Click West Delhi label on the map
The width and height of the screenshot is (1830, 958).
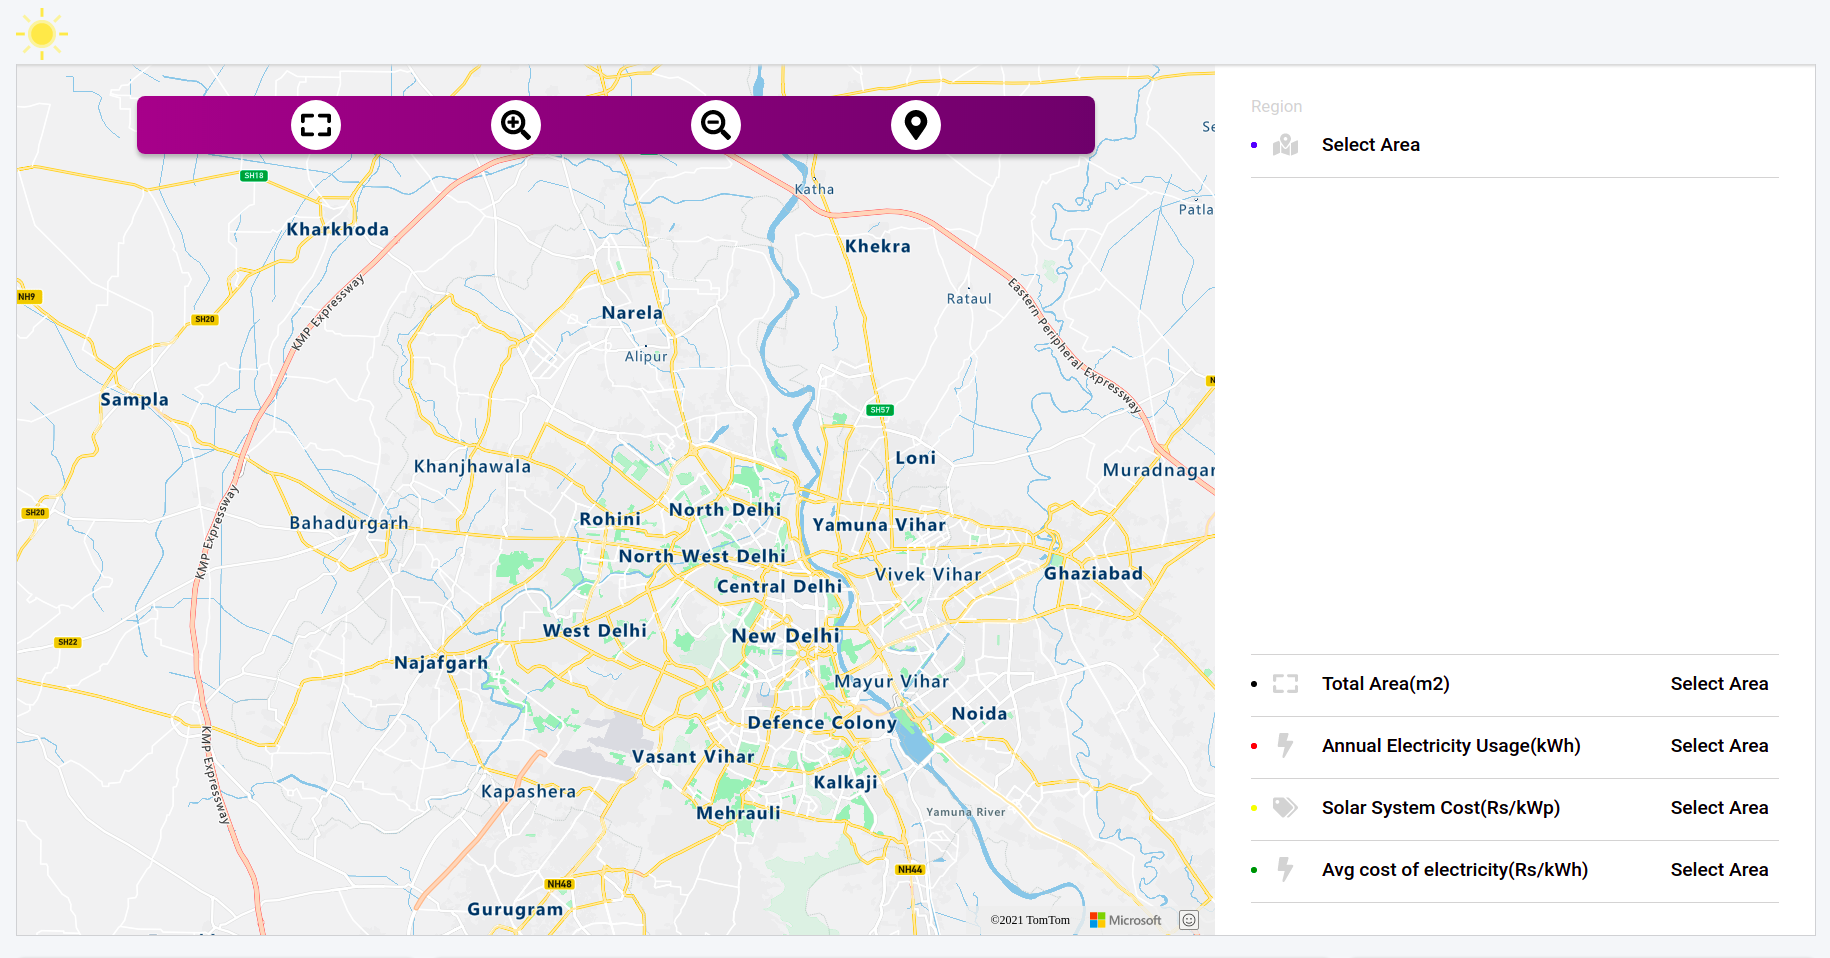595,631
